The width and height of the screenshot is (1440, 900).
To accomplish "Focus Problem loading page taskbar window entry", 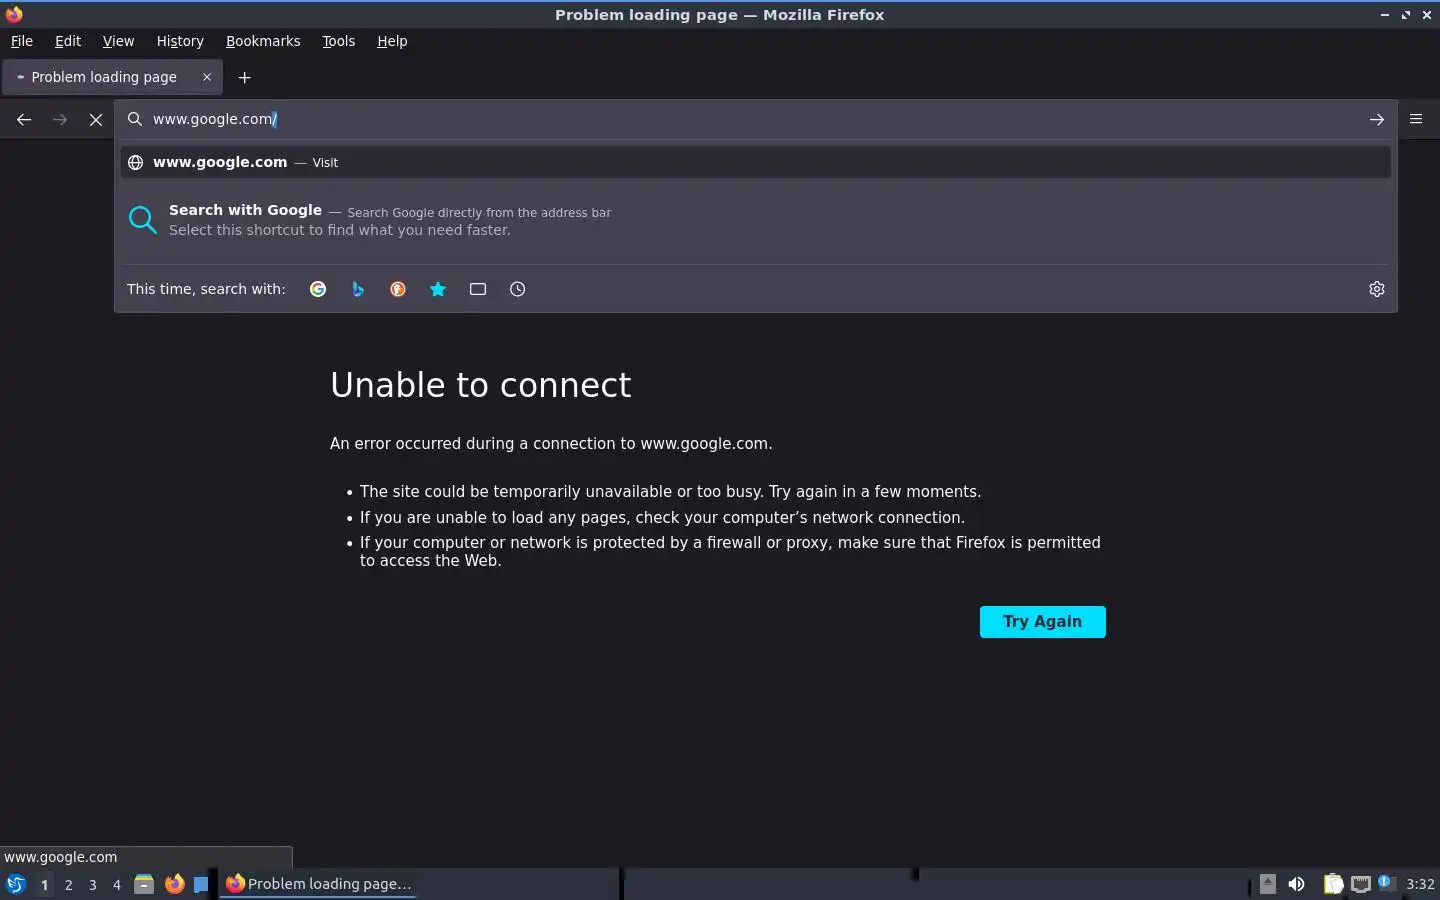I will tap(318, 884).
